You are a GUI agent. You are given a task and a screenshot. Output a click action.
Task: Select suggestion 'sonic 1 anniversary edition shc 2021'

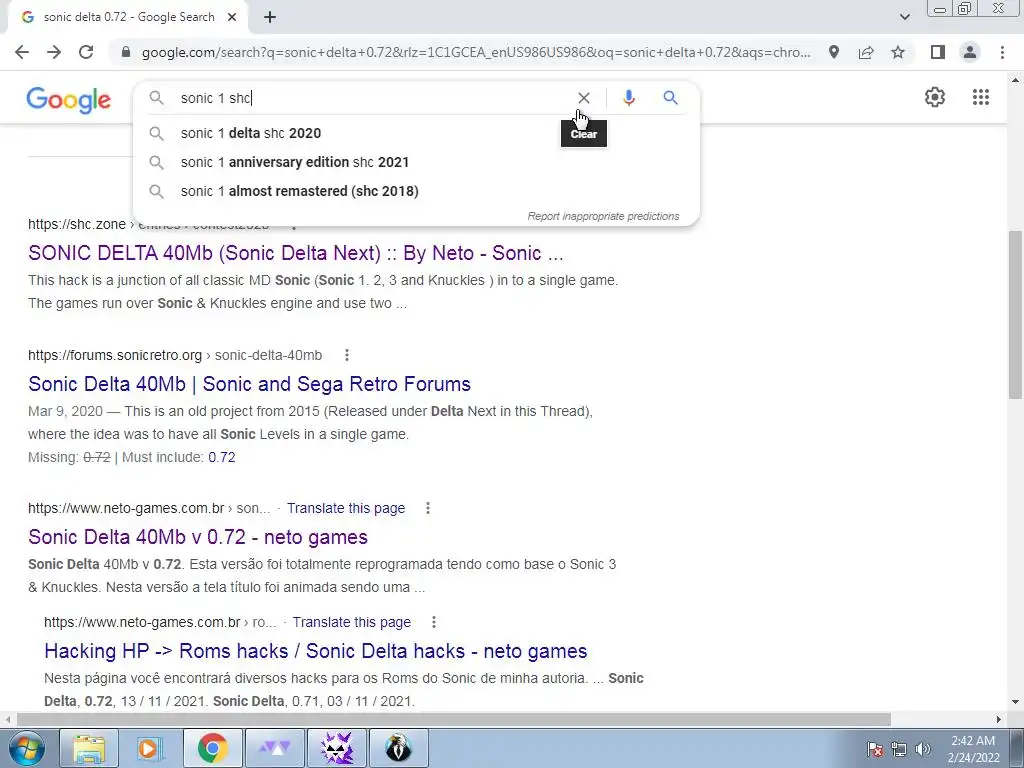click(416, 162)
